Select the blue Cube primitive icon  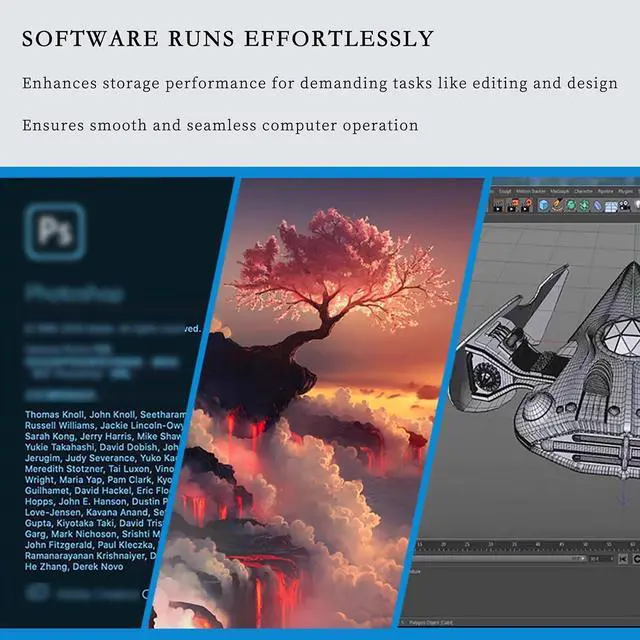coord(544,206)
